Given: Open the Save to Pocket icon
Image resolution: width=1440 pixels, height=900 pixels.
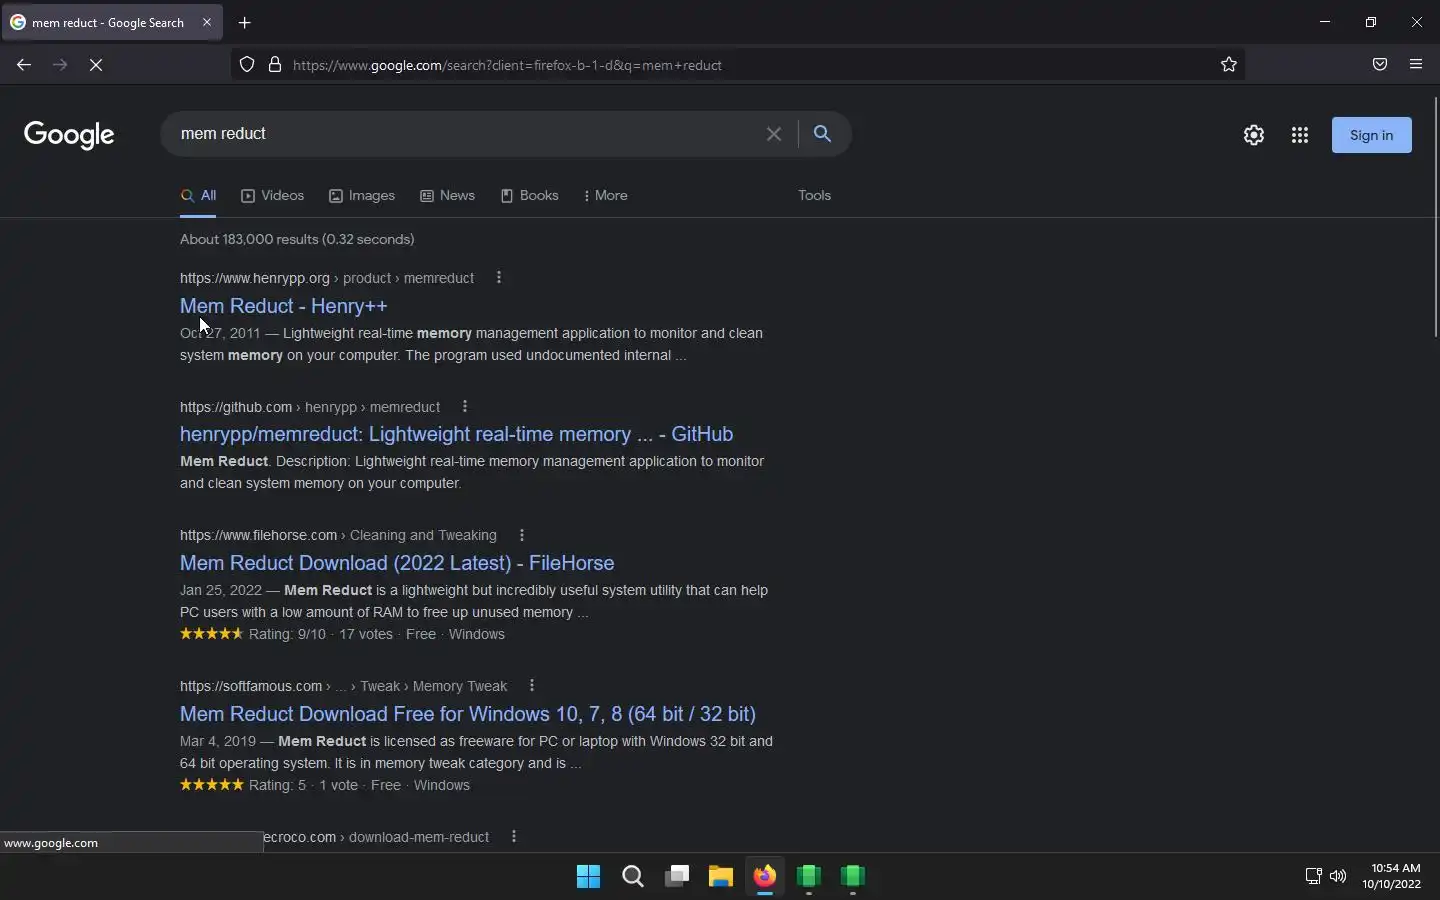Looking at the screenshot, I should click(x=1380, y=65).
